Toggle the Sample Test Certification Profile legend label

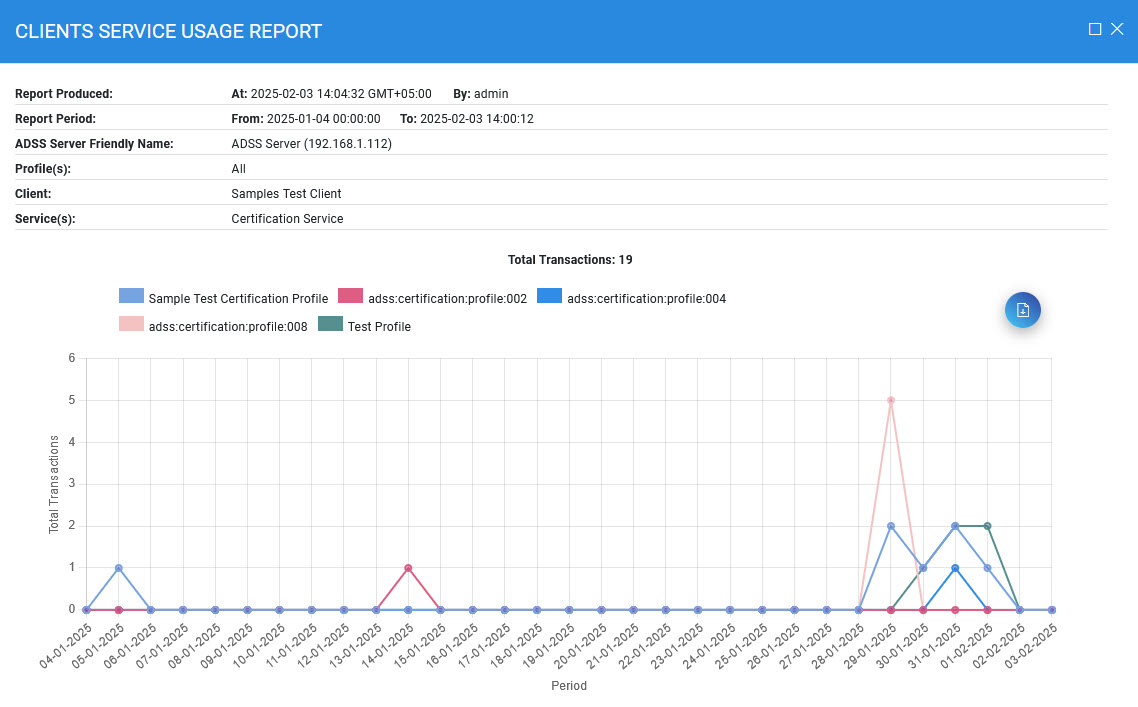pyautogui.click(x=238, y=298)
